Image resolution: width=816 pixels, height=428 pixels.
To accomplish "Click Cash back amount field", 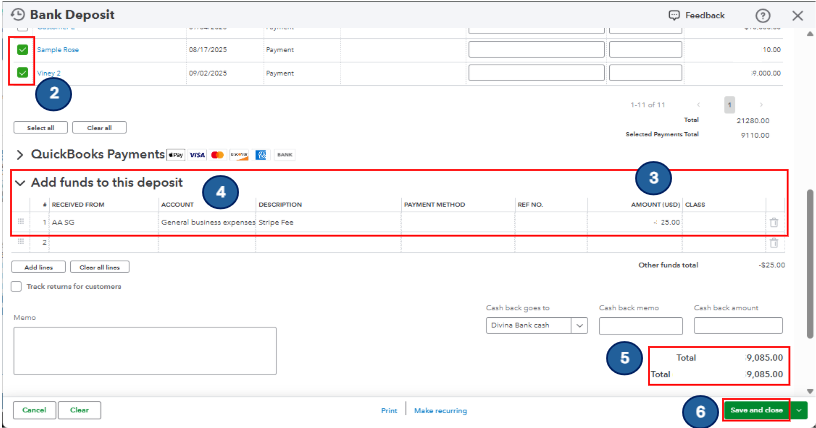I will click(738, 325).
